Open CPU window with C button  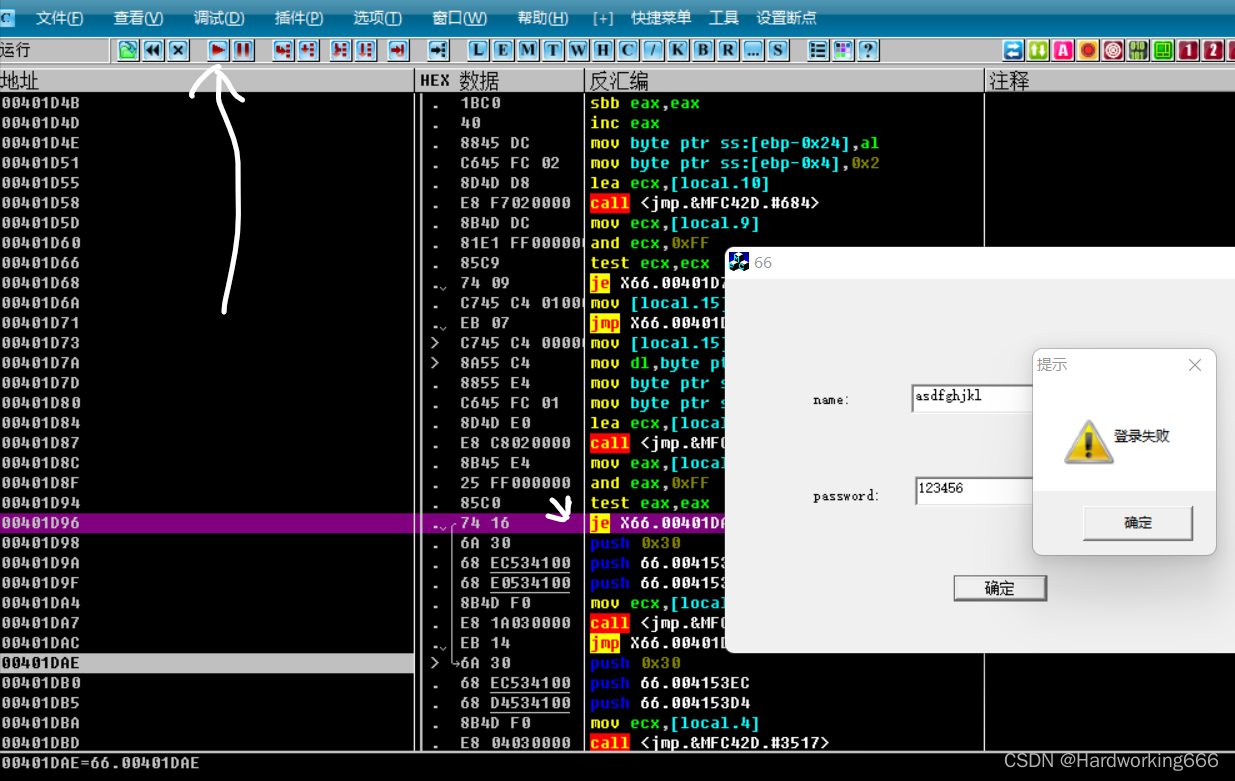point(628,50)
